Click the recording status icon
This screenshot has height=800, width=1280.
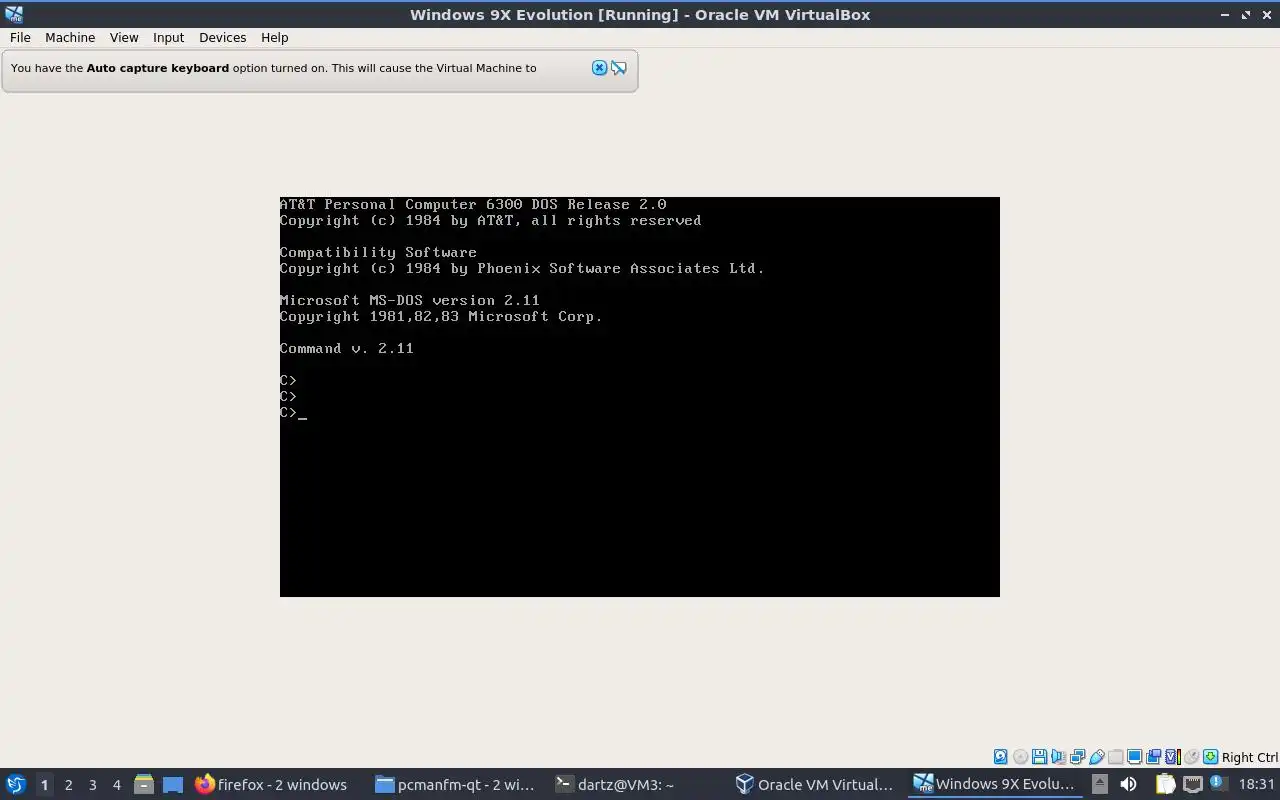pyautogui.click(x=1154, y=757)
